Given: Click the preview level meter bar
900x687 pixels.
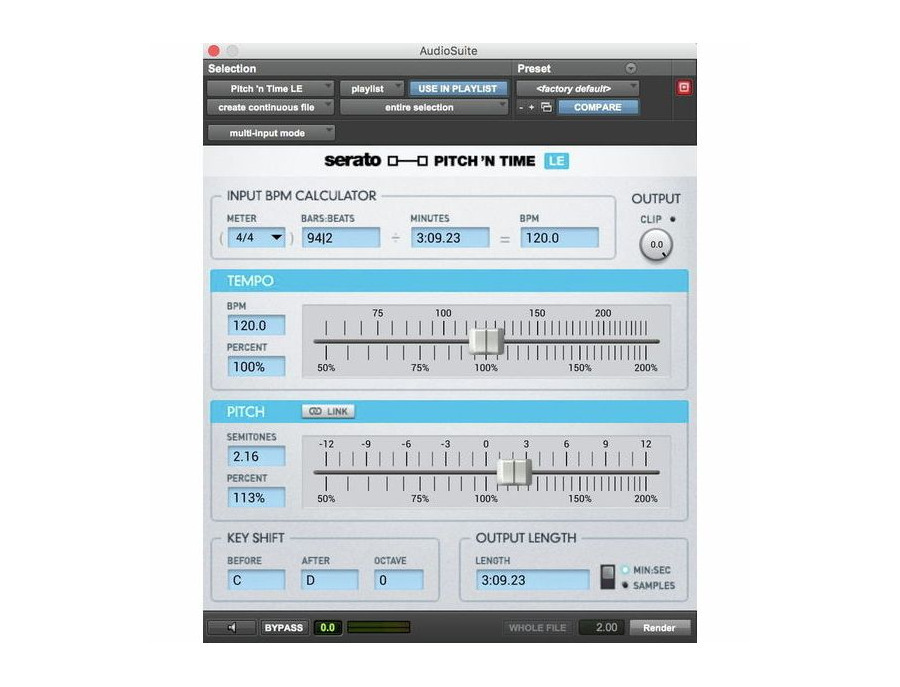Looking at the screenshot, I should coord(379,627).
